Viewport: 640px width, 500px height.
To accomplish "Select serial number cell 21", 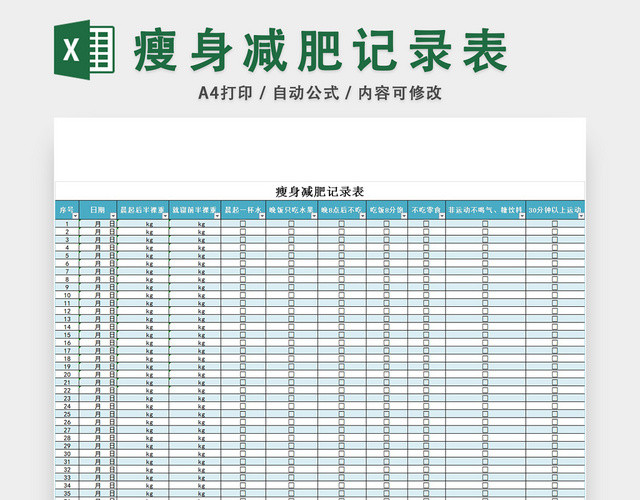I will pyautogui.click(x=67, y=382).
